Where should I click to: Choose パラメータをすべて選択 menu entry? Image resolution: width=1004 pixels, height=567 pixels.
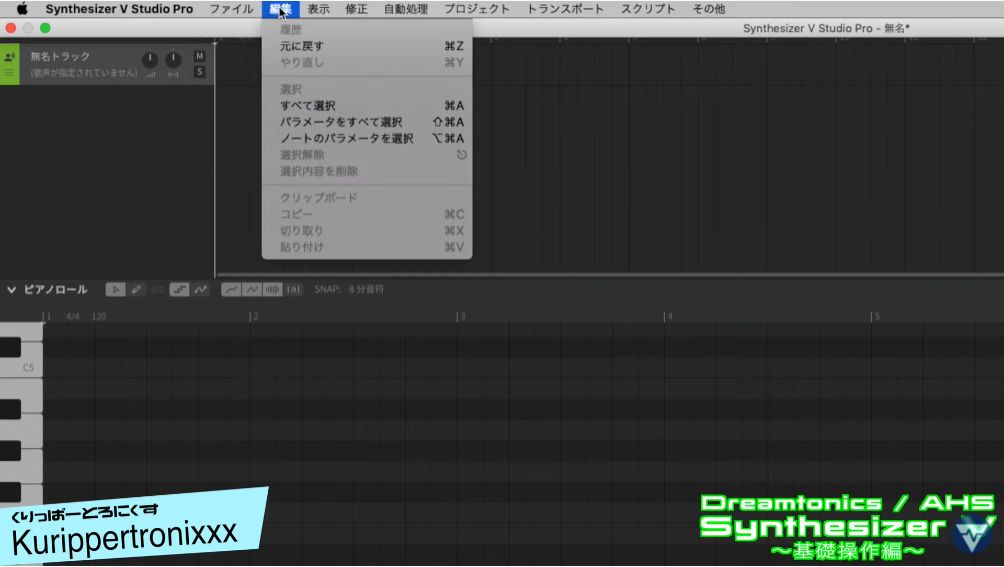pos(367,122)
